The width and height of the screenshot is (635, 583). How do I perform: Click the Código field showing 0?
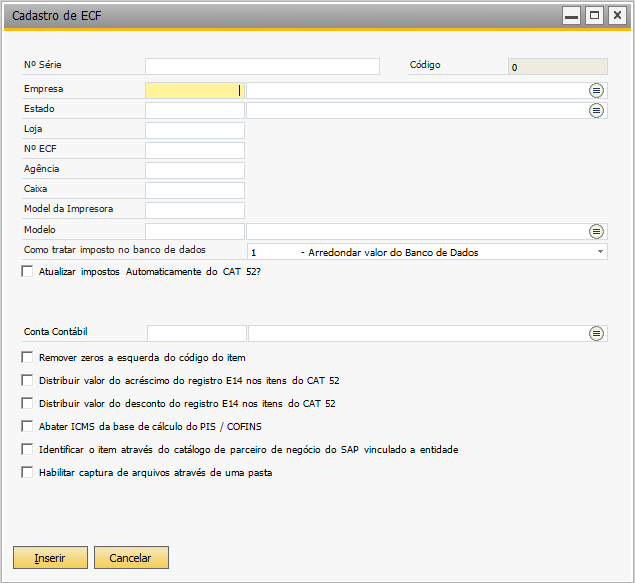[x=558, y=67]
